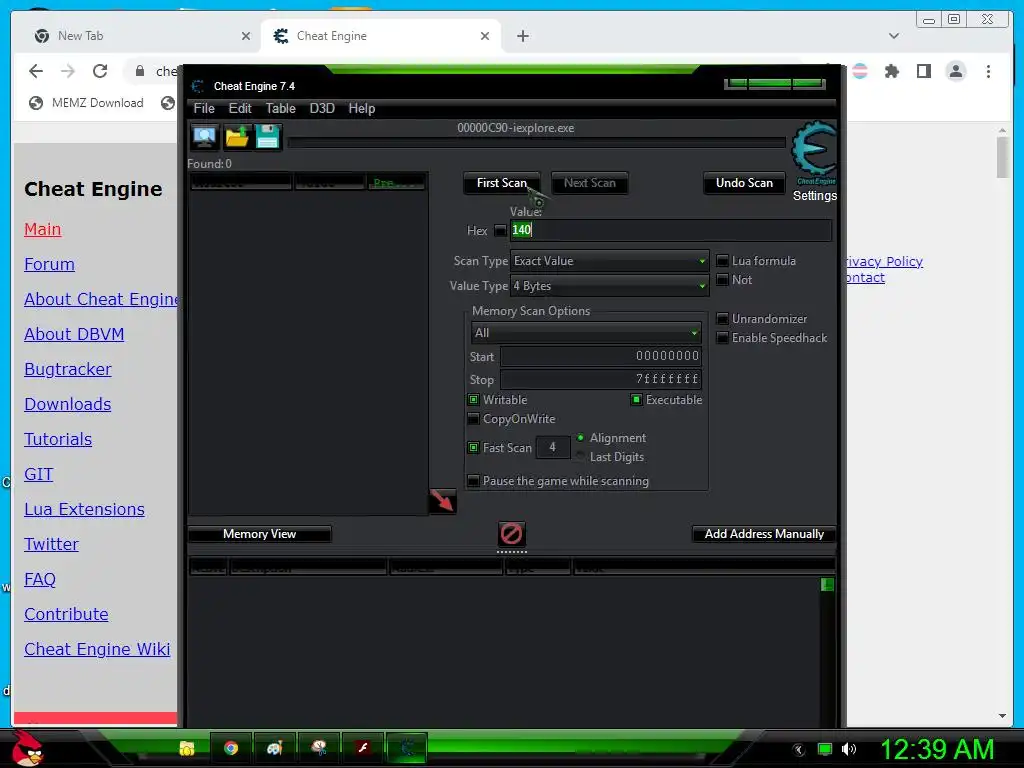This screenshot has height=768, width=1024.
Task: Click Stop address field
Action: 601,379
